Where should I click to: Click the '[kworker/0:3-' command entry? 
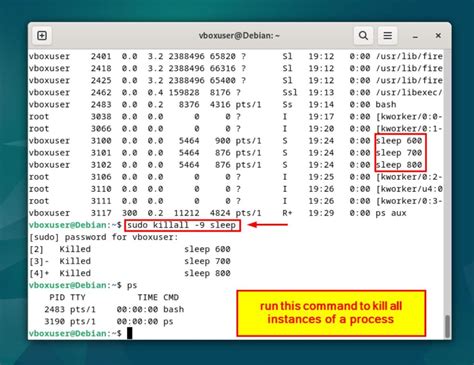tap(409, 201)
